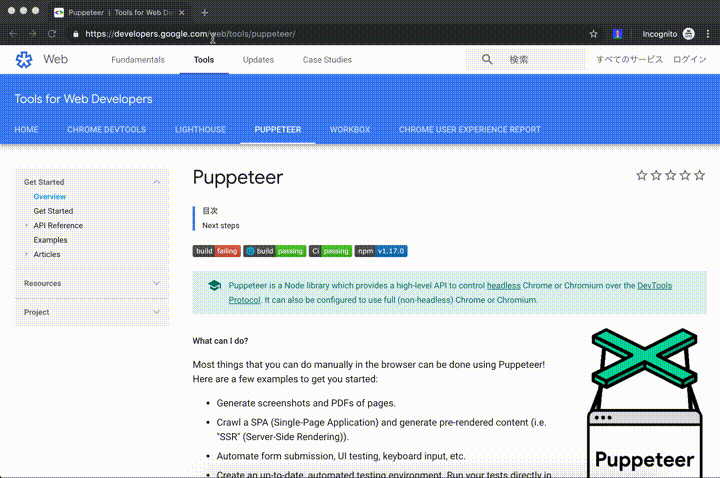720x478 pixels.
Task: Switch to the LIGHTHOUSE tab
Action: (x=200, y=129)
